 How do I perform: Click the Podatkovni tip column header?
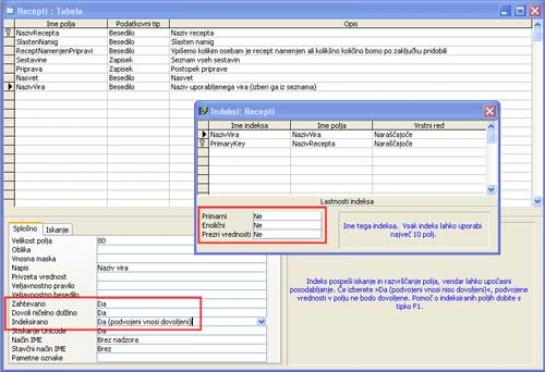coord(138,24)
